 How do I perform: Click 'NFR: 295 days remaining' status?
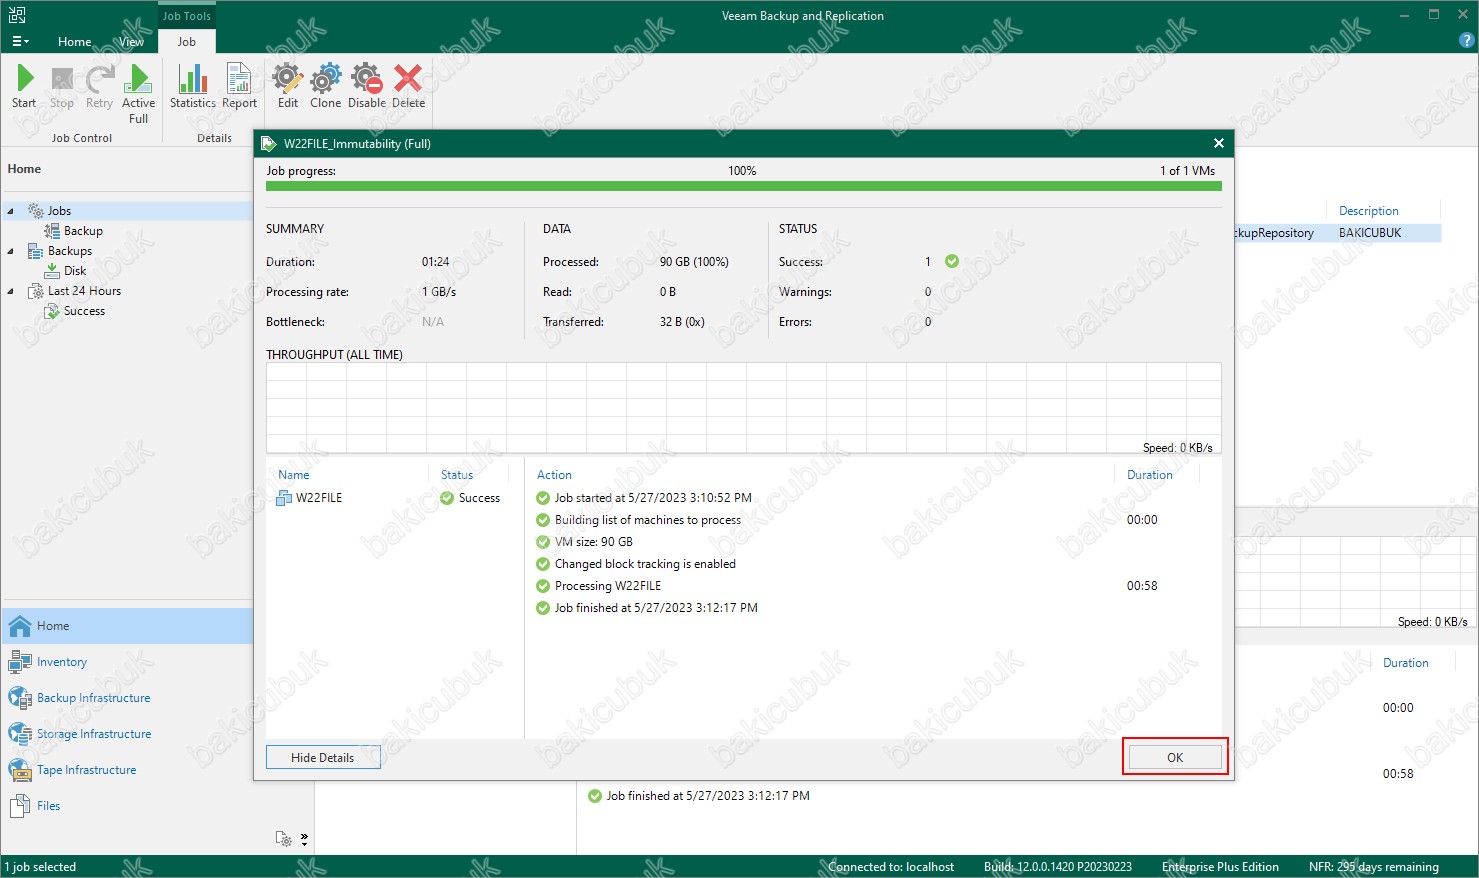coord(1373,867)
